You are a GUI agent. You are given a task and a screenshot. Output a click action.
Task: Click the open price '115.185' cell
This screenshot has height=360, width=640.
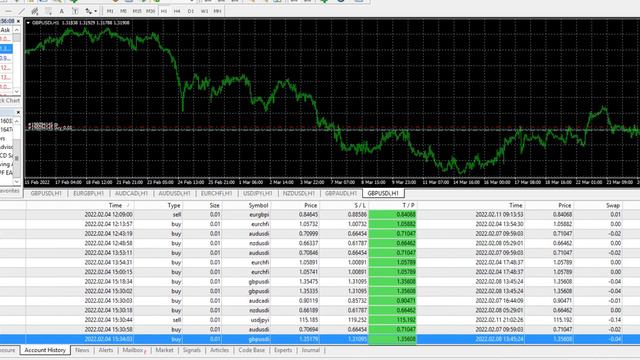click(308, 320)
